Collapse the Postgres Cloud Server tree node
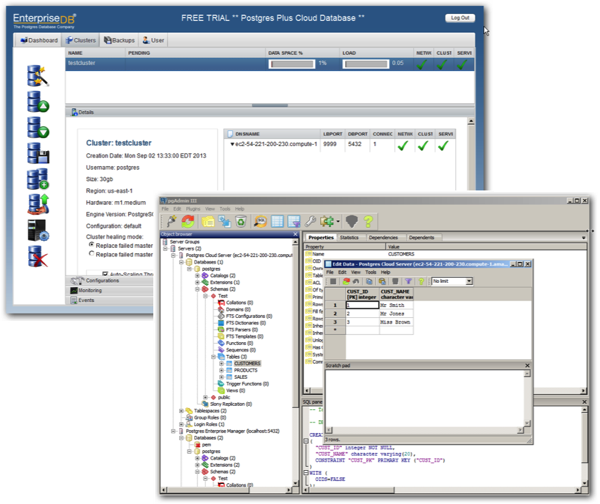 click(173, 255)
